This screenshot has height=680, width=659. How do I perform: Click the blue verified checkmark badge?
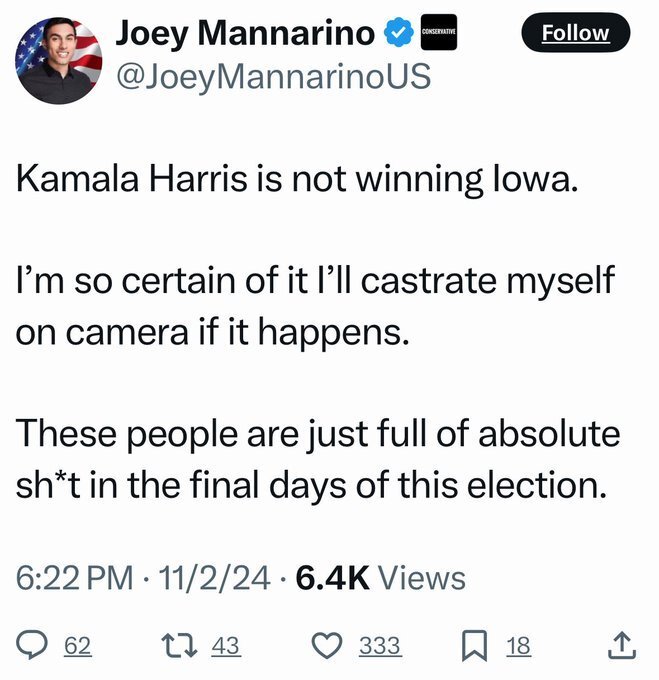click(398, 34)
